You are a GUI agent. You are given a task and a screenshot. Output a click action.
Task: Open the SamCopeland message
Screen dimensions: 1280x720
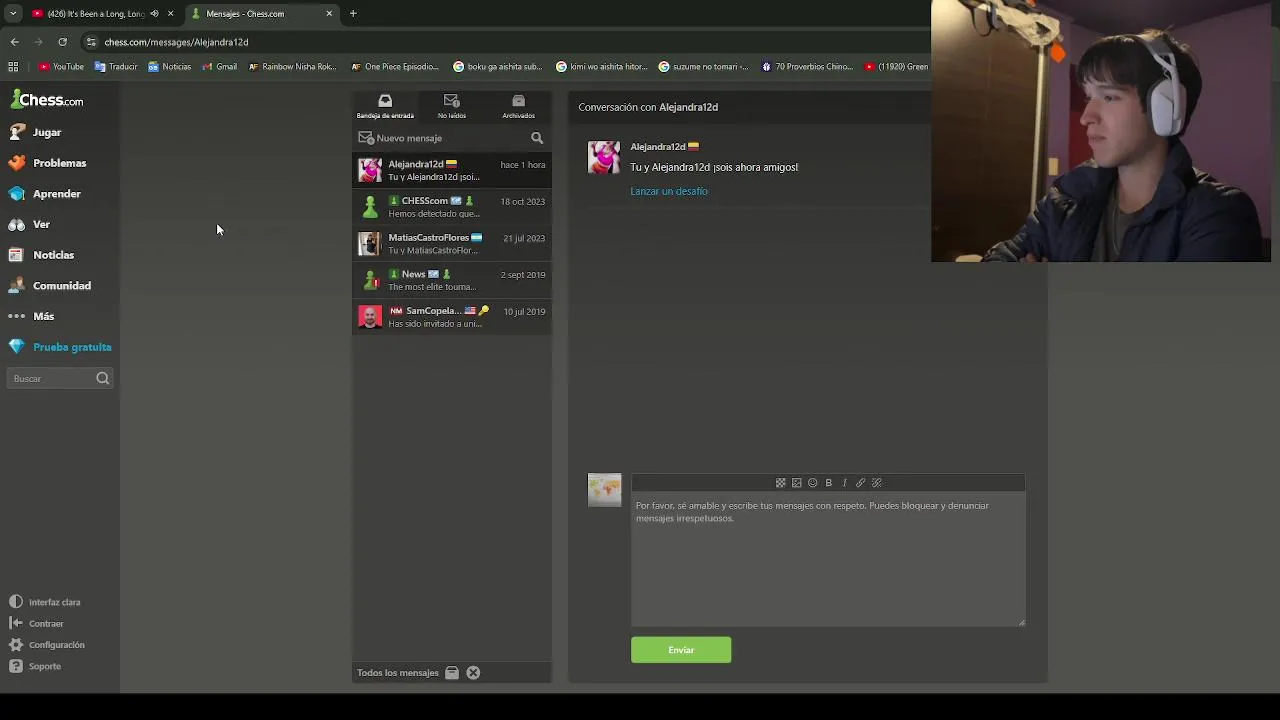pyautogui.click(x=451, y=317)
